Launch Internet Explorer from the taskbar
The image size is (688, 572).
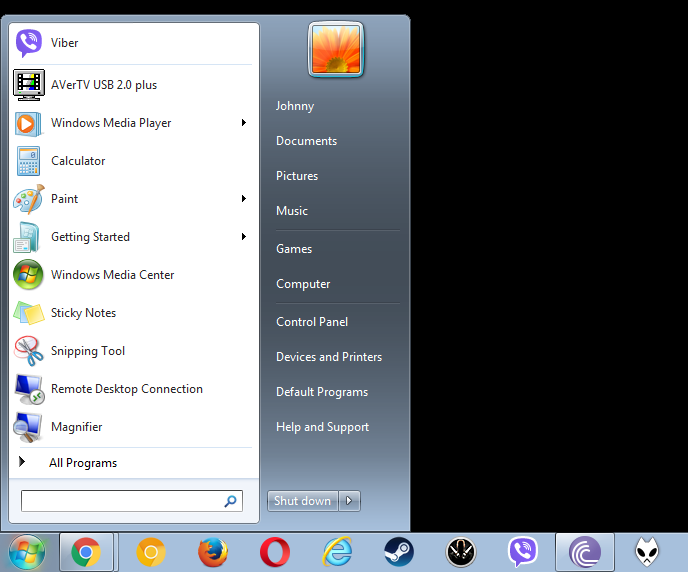[x=337, y=552]
